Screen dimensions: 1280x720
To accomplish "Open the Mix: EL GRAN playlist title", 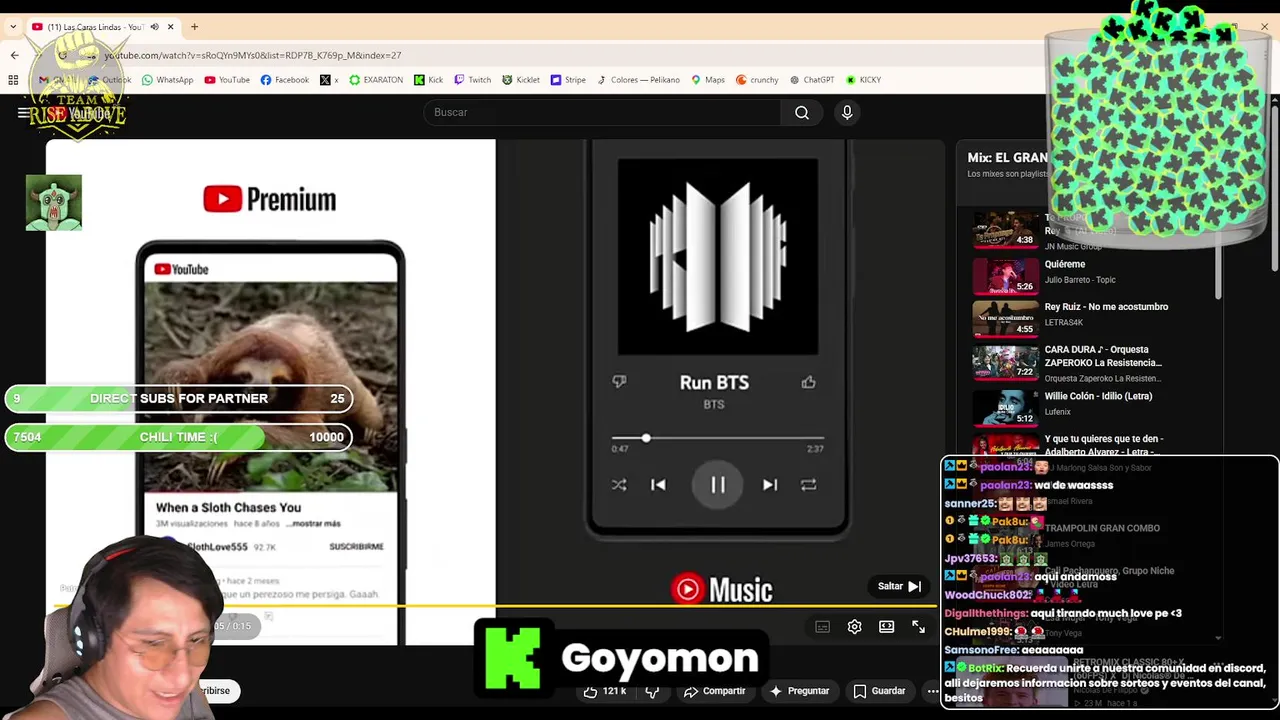I will (x=1007, y=157).
